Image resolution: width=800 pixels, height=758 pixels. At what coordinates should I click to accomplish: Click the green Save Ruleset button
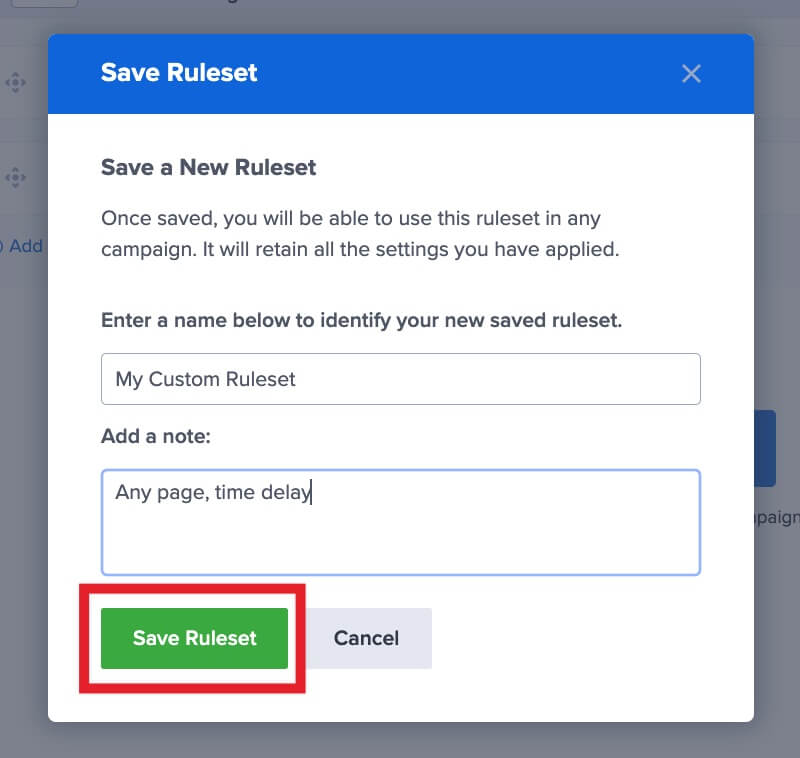pyautogui.click(x=193, y=638)
